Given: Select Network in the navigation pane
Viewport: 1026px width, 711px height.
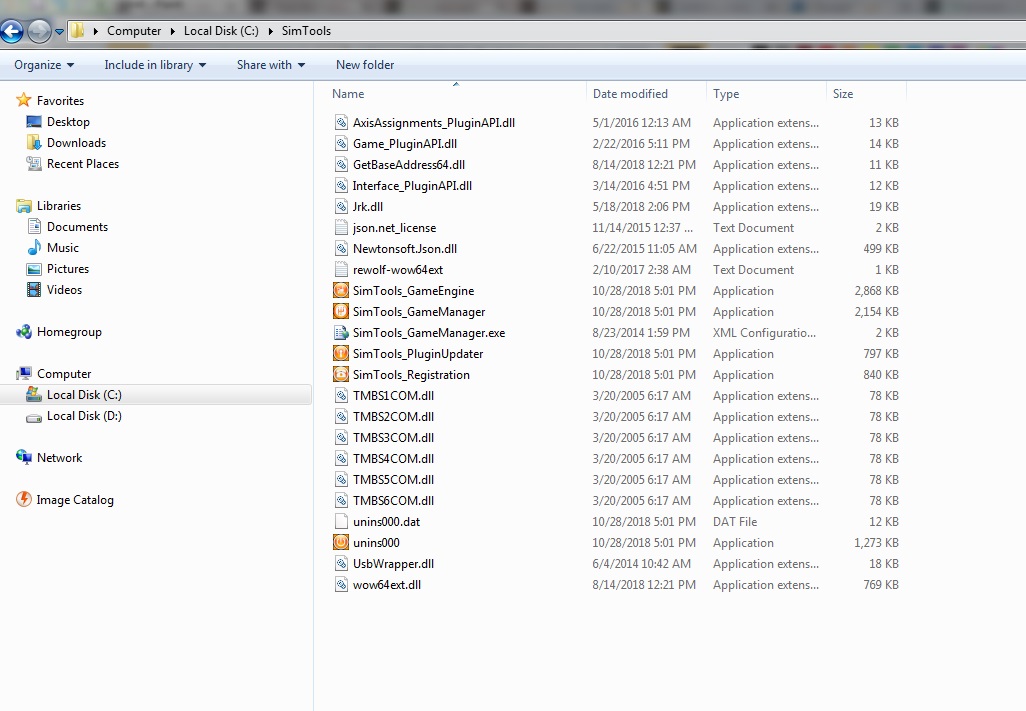Looking at the screenshot, I should coord(60,457).
